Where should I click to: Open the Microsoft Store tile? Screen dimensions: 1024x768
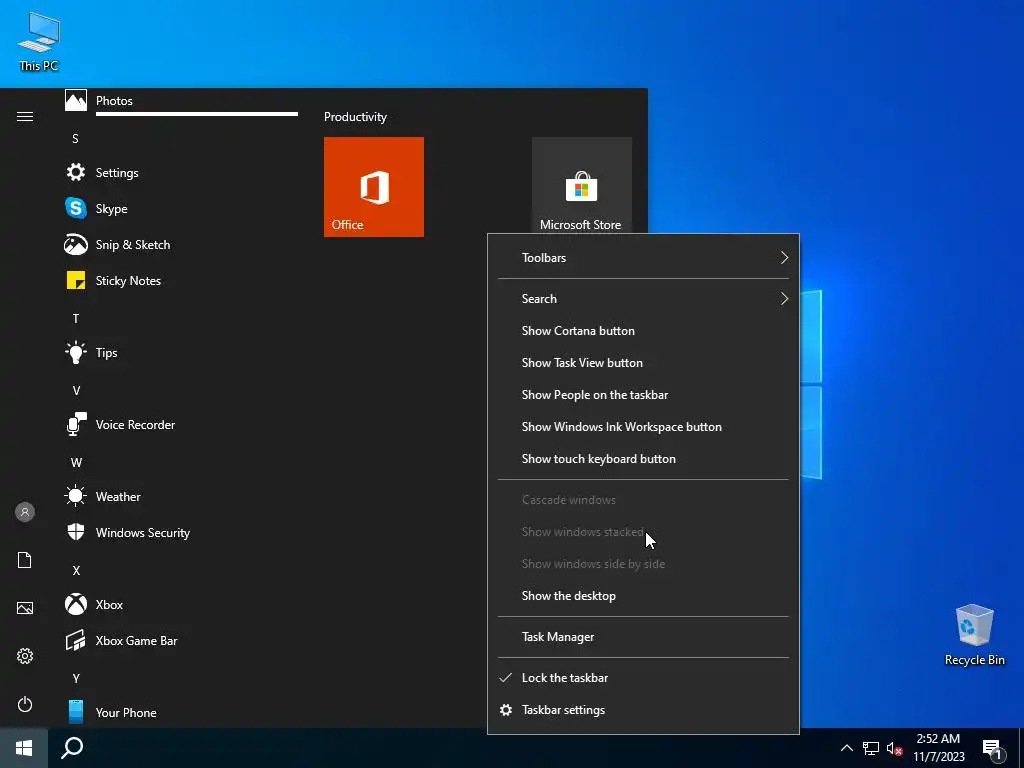point(582,185)
